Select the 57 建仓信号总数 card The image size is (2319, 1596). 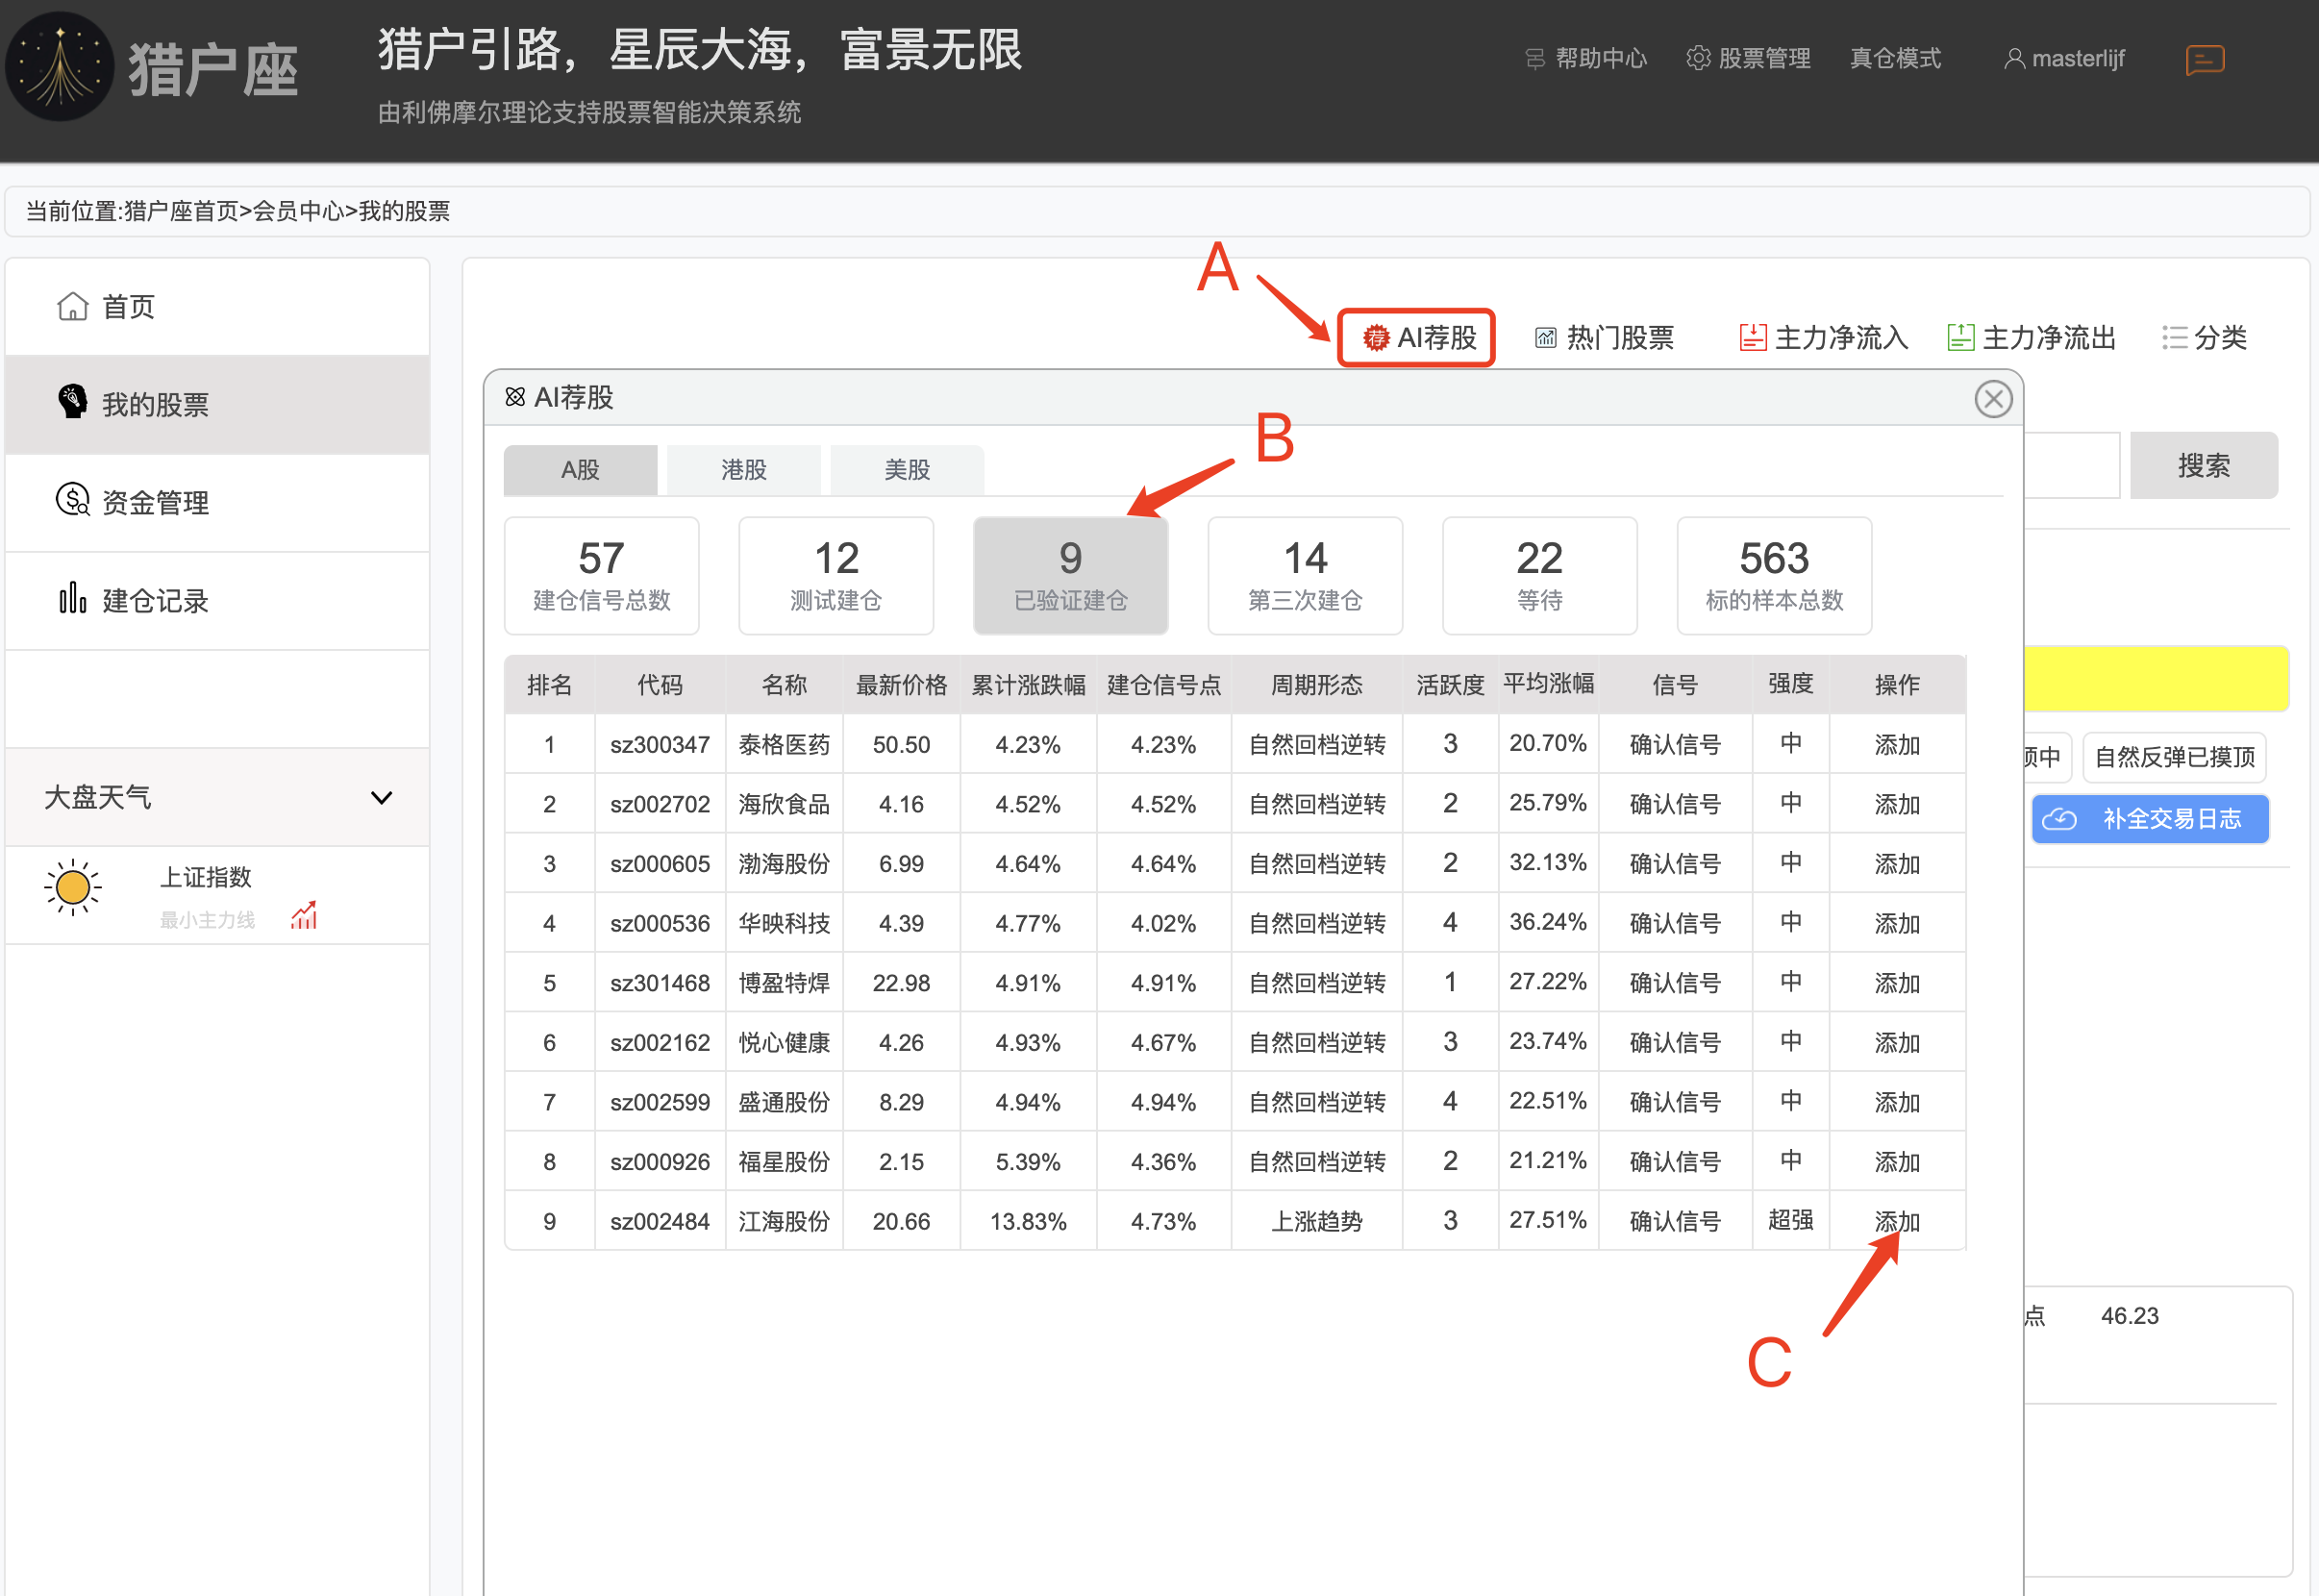pyautogui.click(x=602, y=575)
